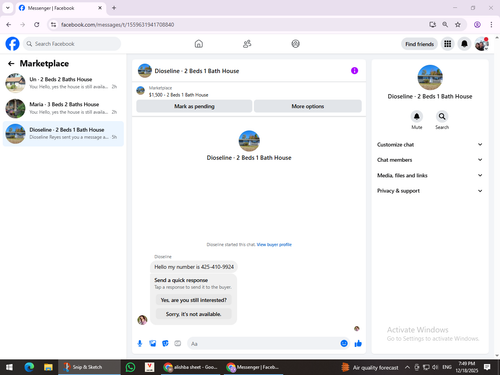Open Chrome profile icon
This screenshot has width=500, height=375.
(477, 24)
